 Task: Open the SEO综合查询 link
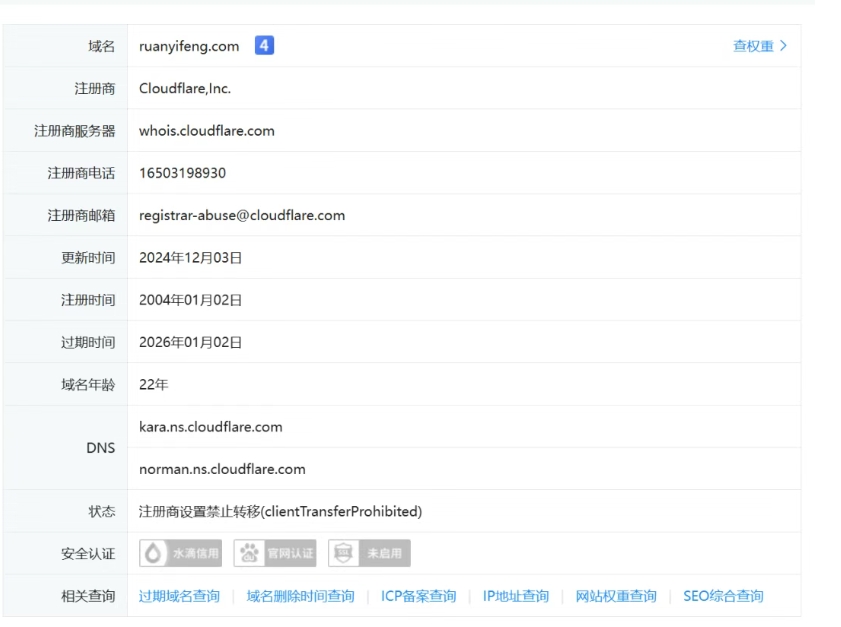(723, 596)
